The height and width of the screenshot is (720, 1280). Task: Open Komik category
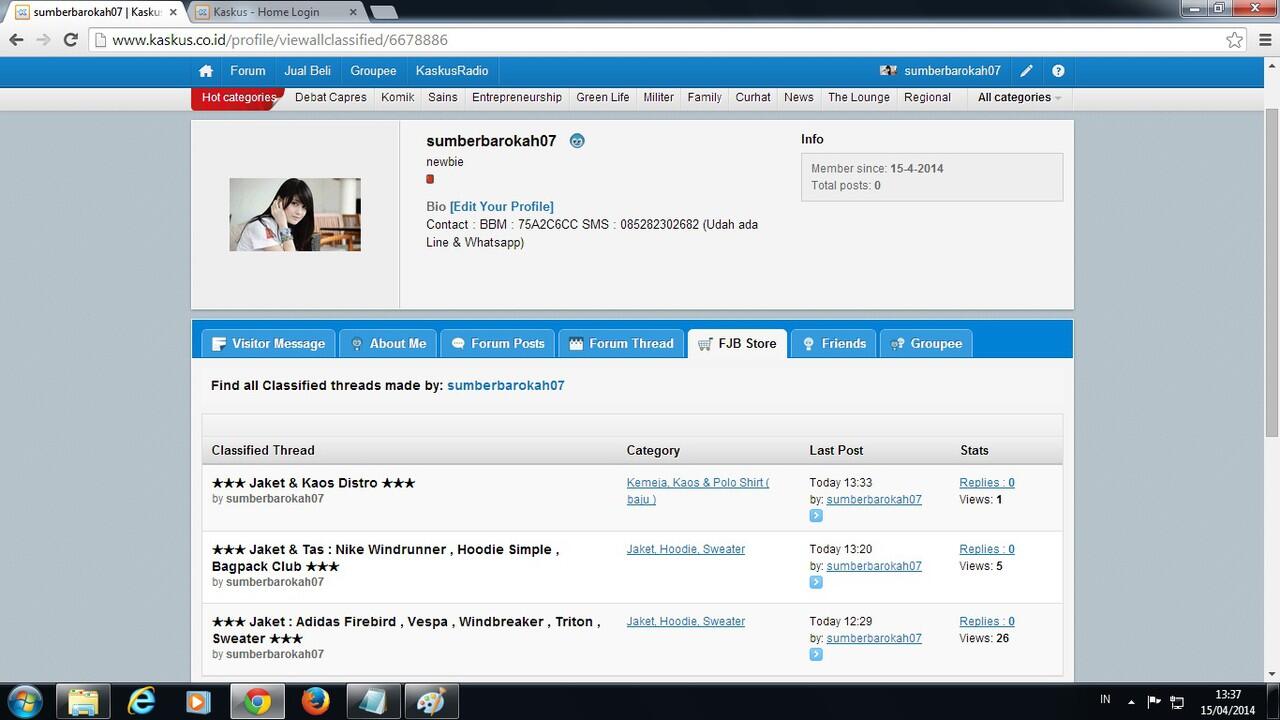coord(398,97)
